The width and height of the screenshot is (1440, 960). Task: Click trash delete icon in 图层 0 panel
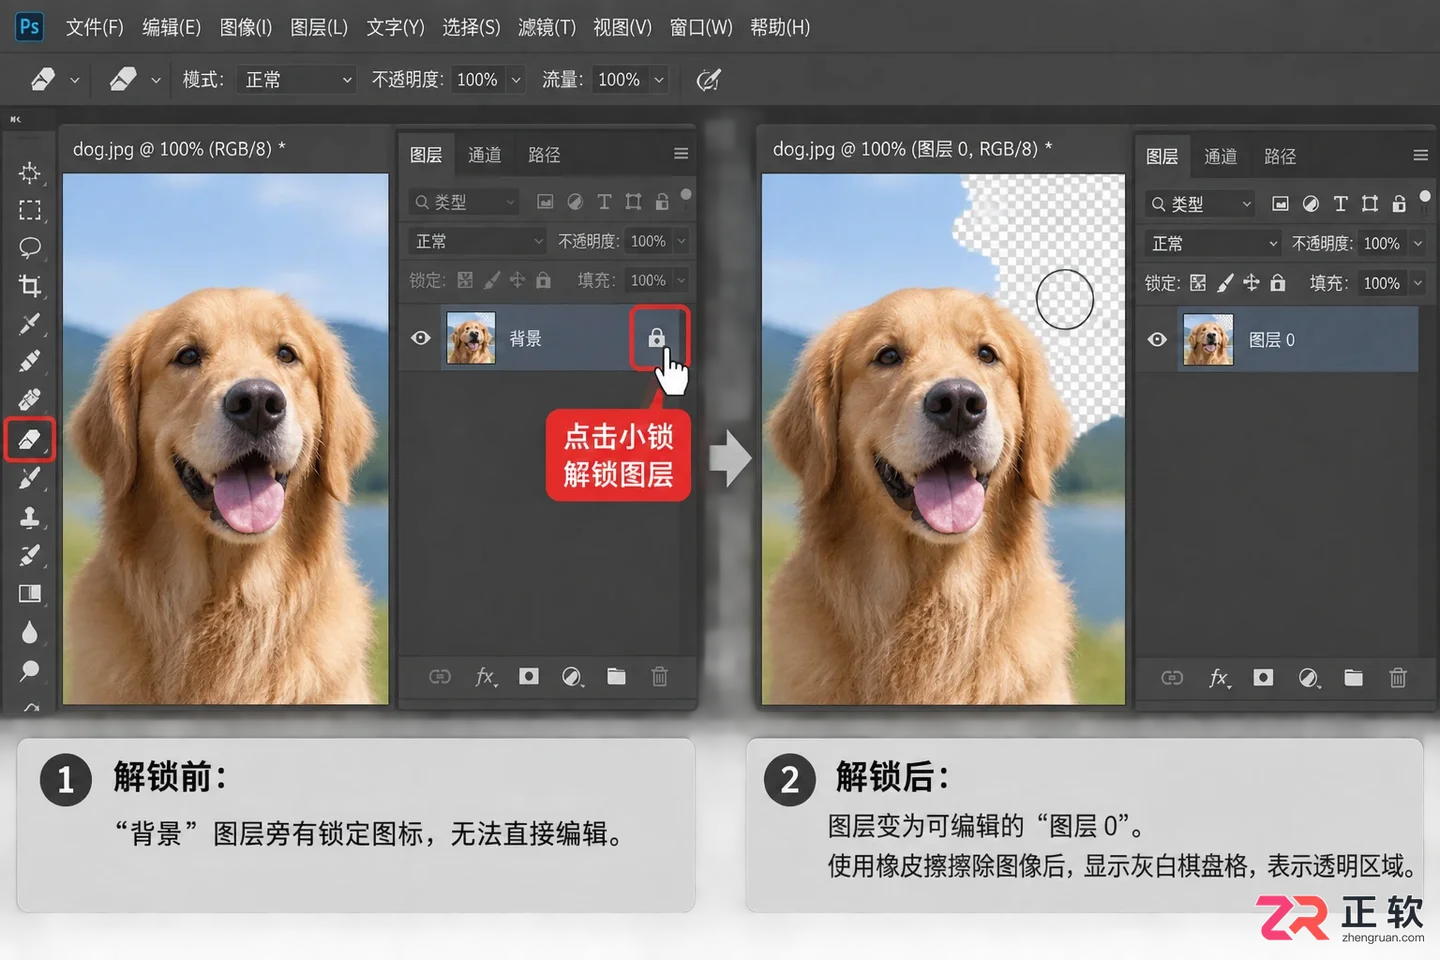[x=1398, y=678]
